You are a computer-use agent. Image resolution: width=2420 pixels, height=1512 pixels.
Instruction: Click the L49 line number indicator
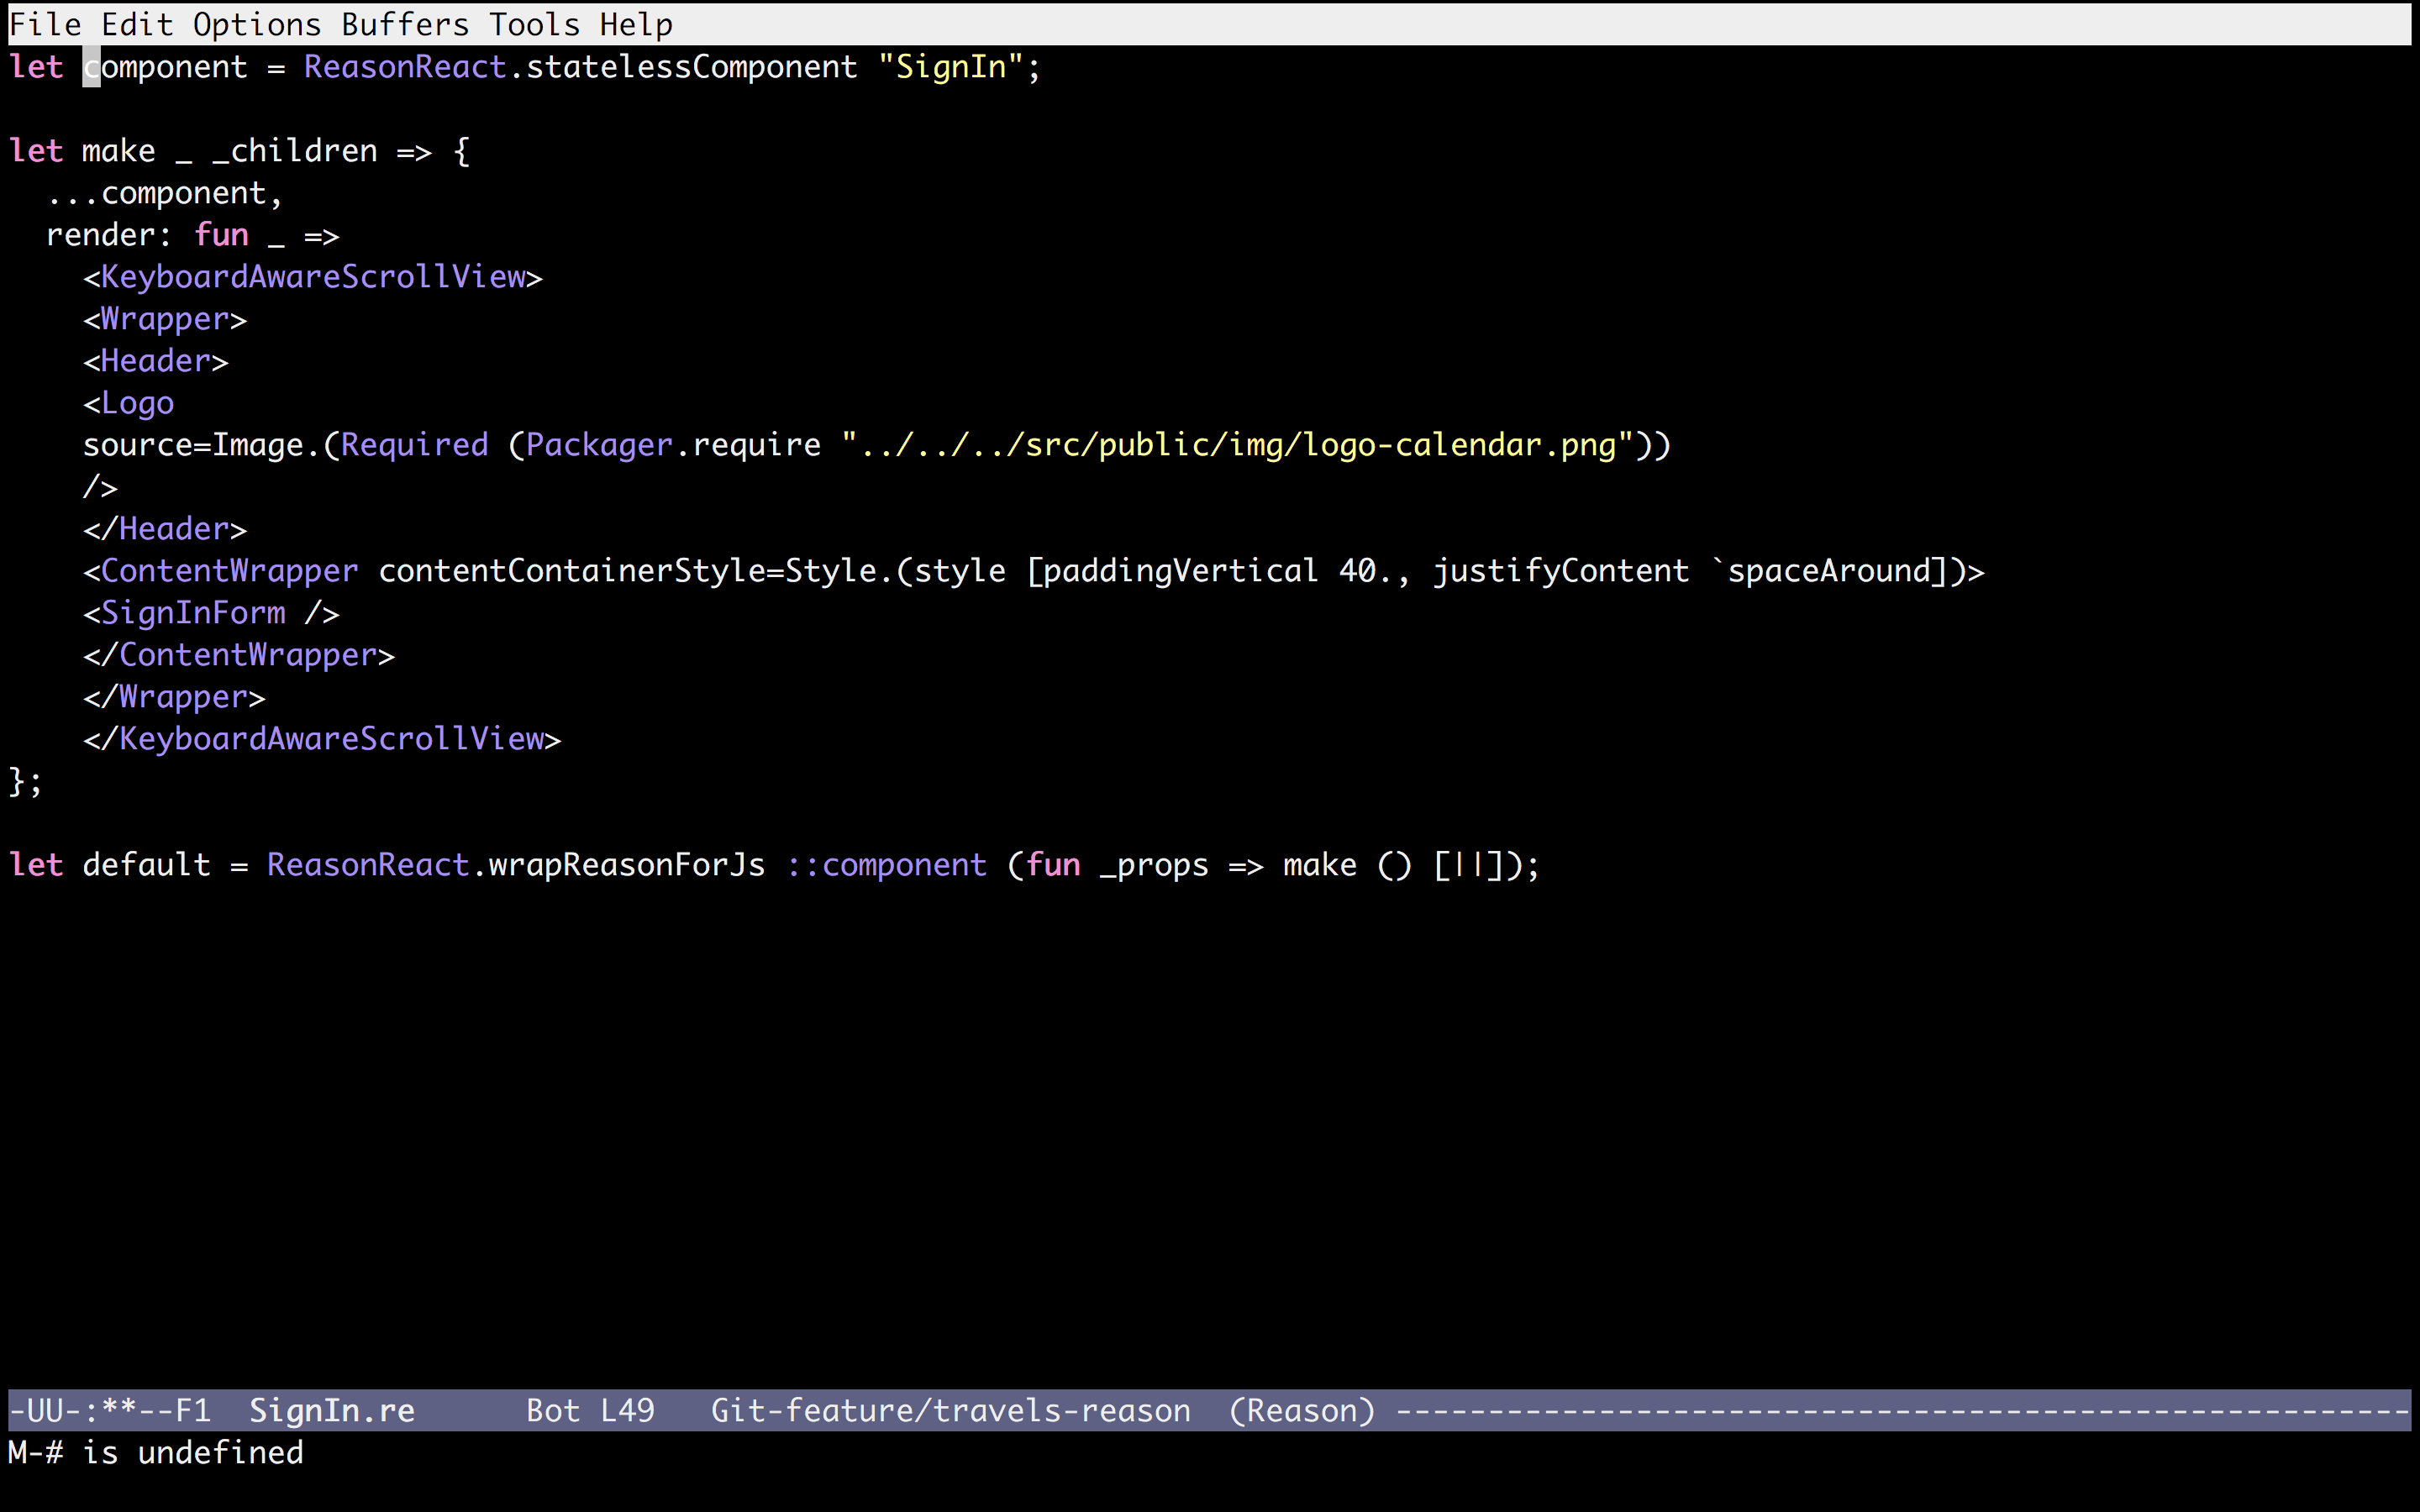(627, 1410)
